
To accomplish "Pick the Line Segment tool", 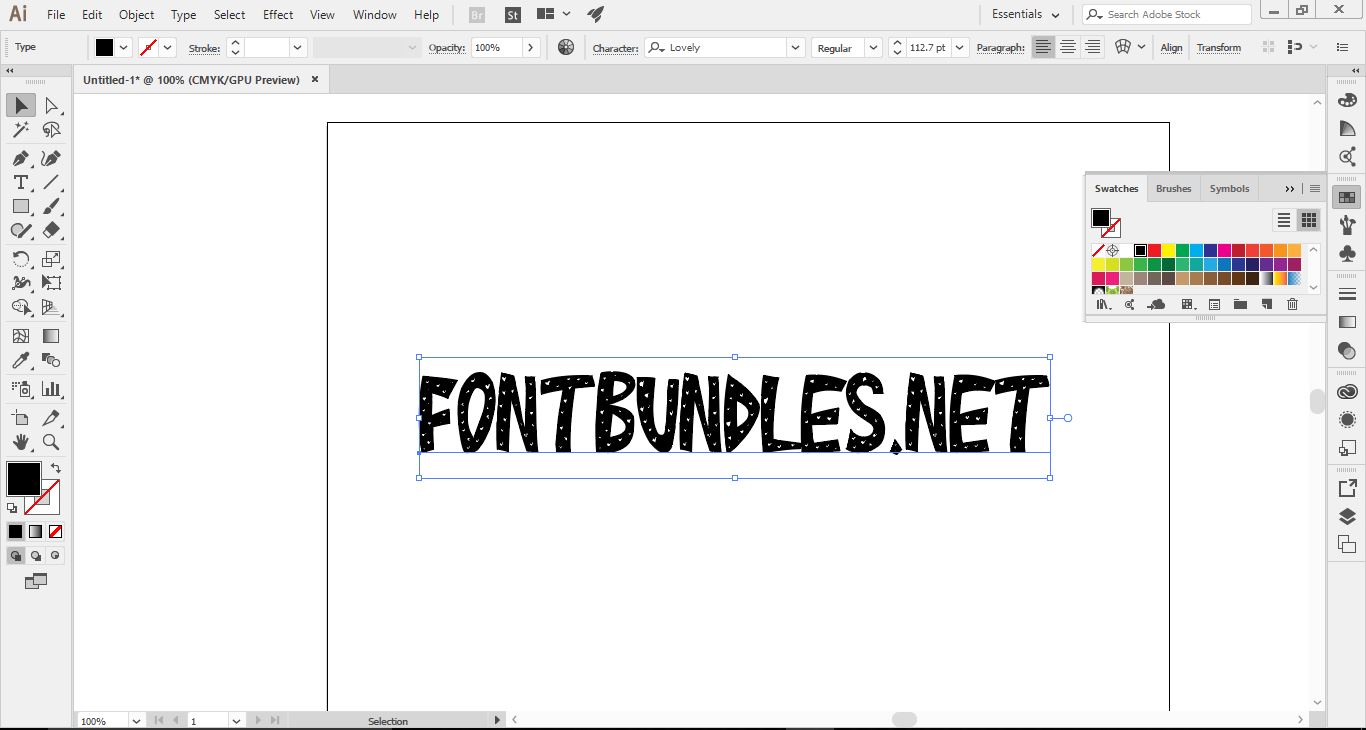I will 51,182.
